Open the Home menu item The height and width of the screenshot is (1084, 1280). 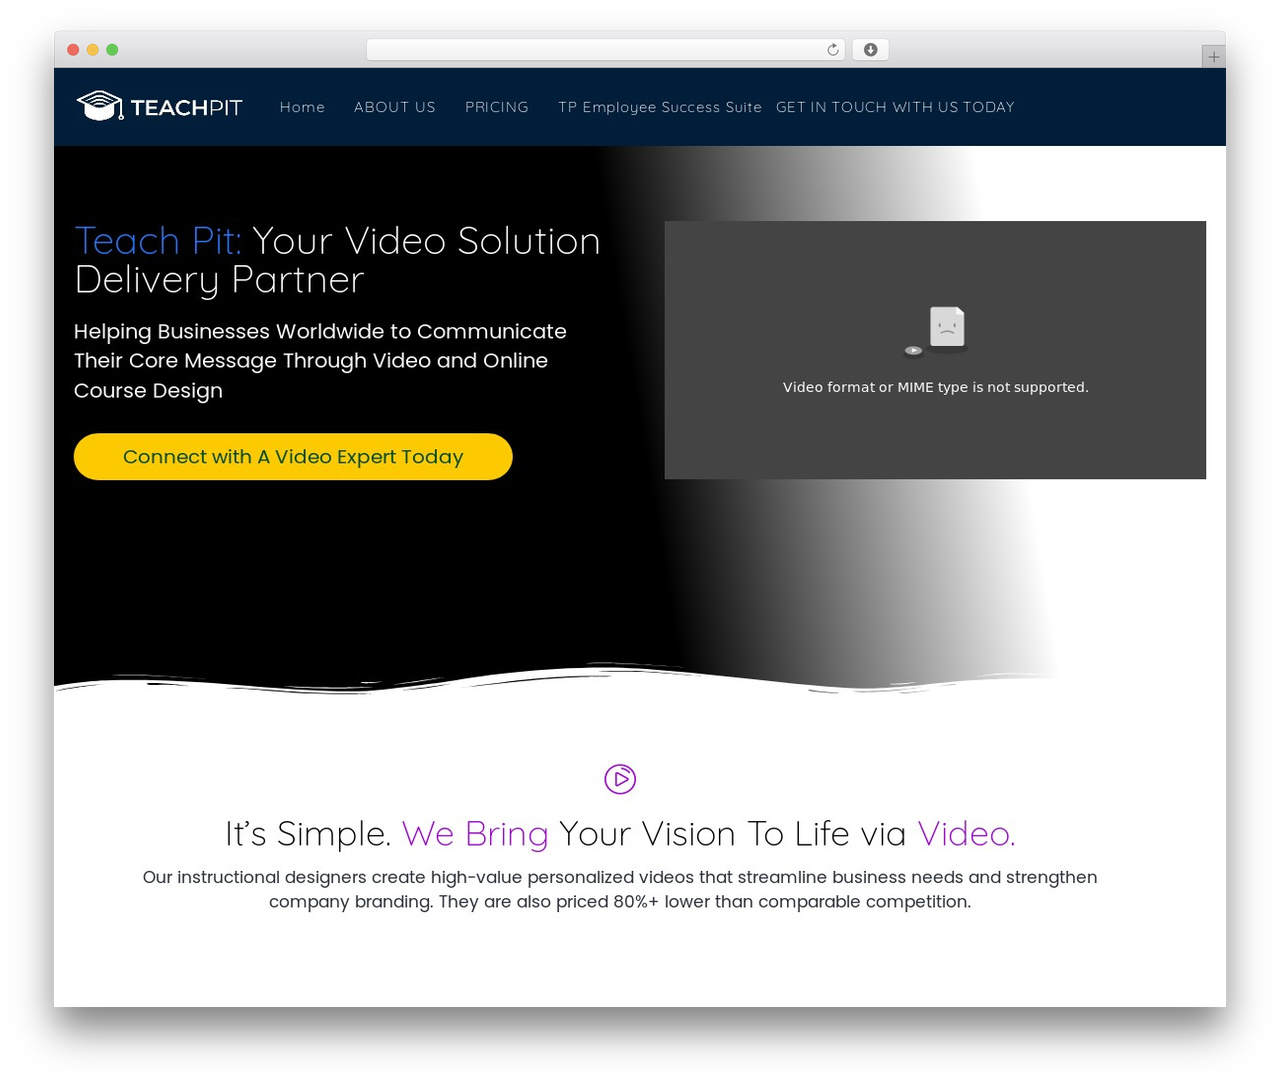(302, 107)
